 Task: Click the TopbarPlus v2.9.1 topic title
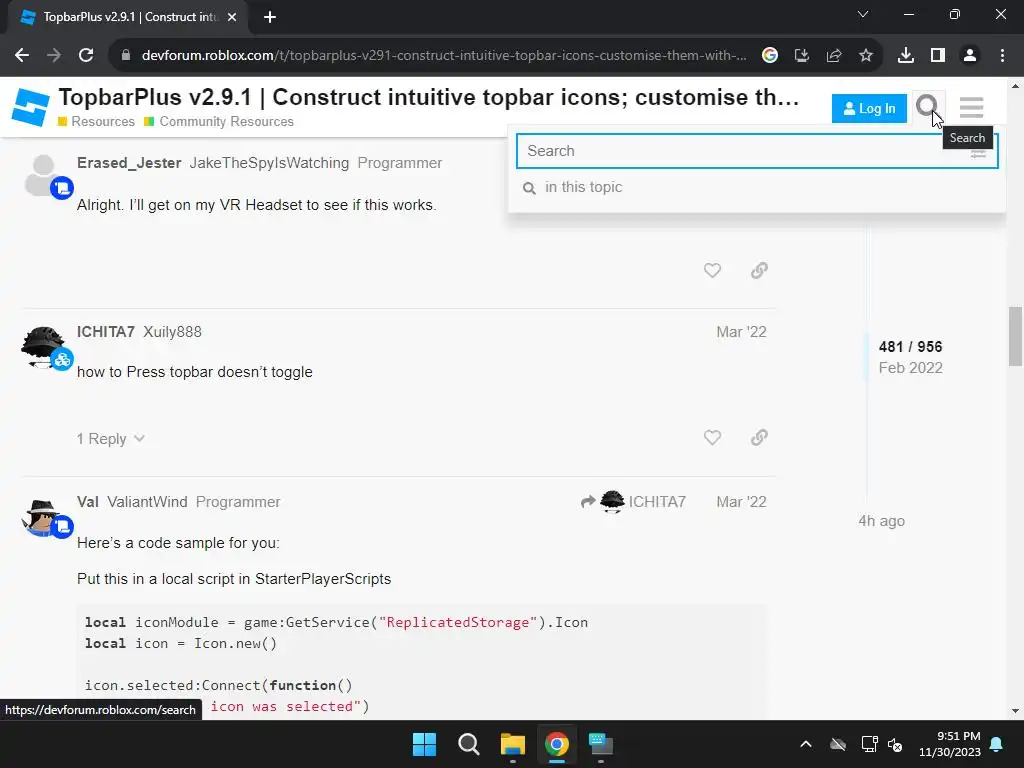point(428,97)
